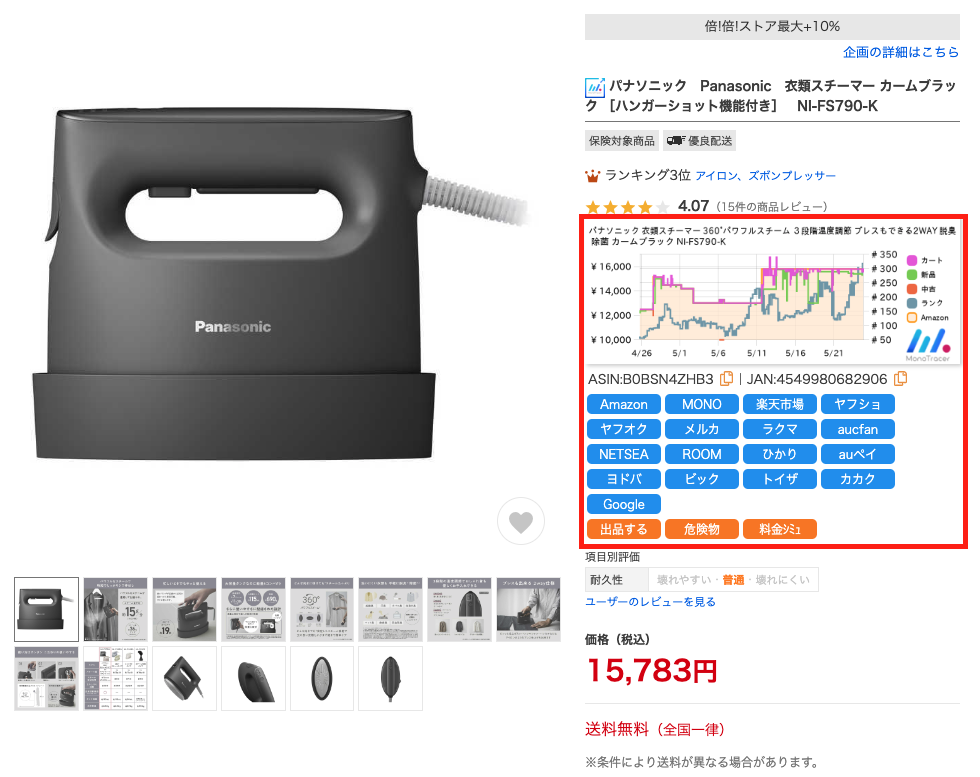Click the MonoTracer icon beside product title
Viewport: 980px width, 777px height.
tap(594, 88)
